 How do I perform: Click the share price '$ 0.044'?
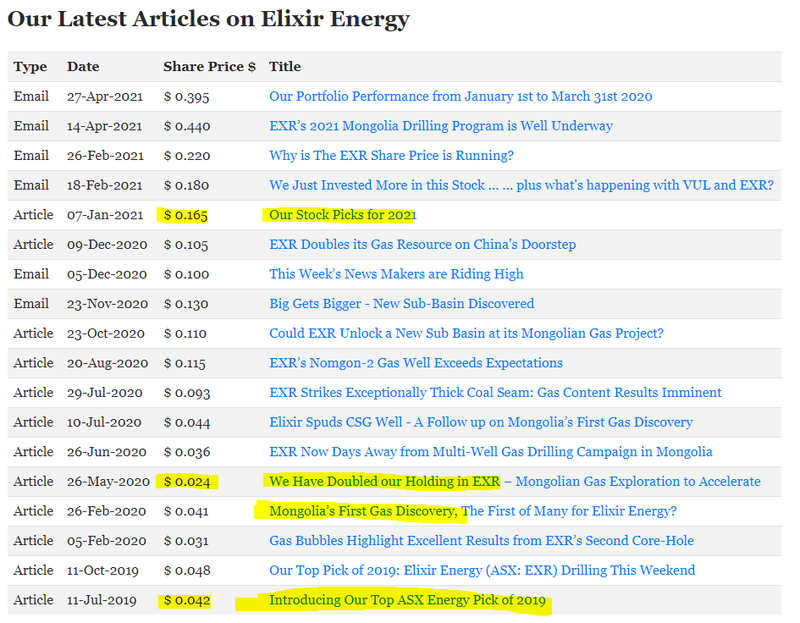coord(187,422)
